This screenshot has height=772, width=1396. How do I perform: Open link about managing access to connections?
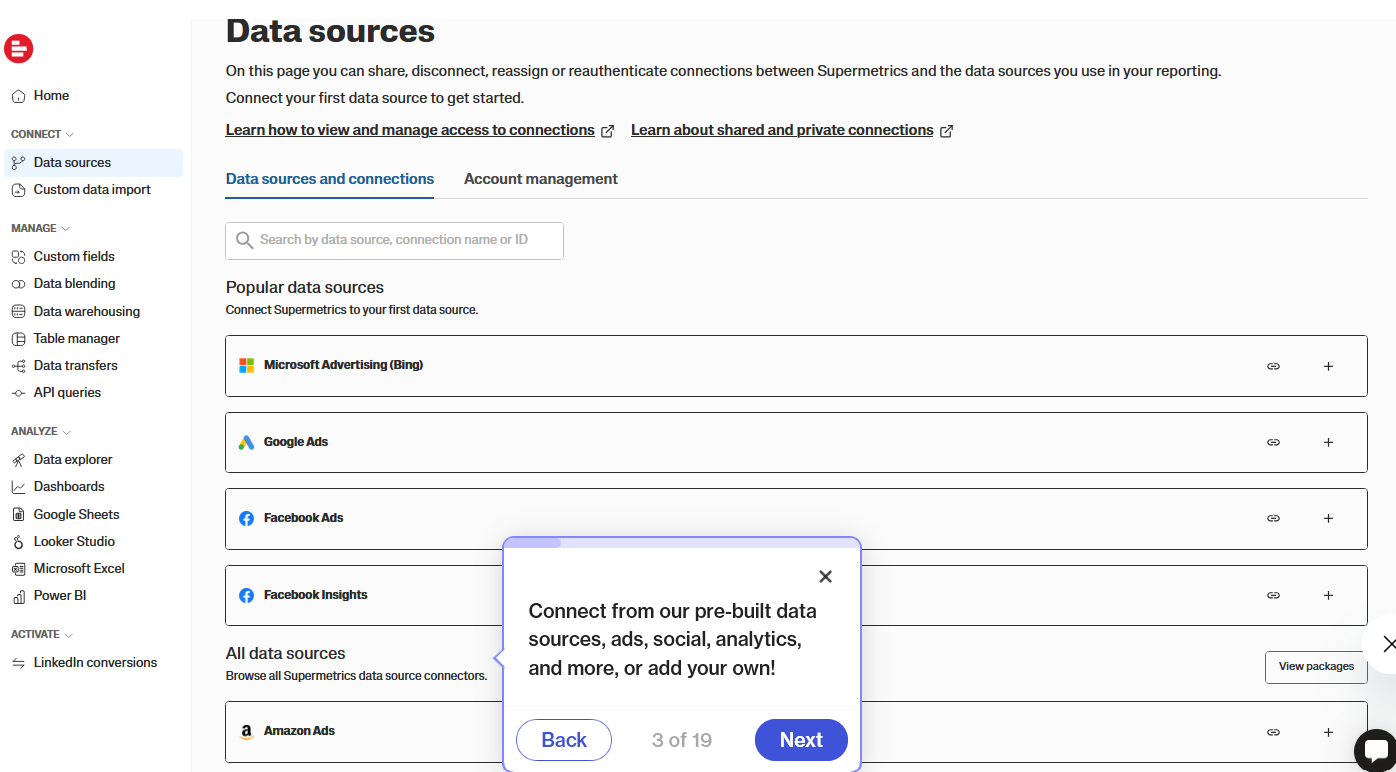(420, 131)
